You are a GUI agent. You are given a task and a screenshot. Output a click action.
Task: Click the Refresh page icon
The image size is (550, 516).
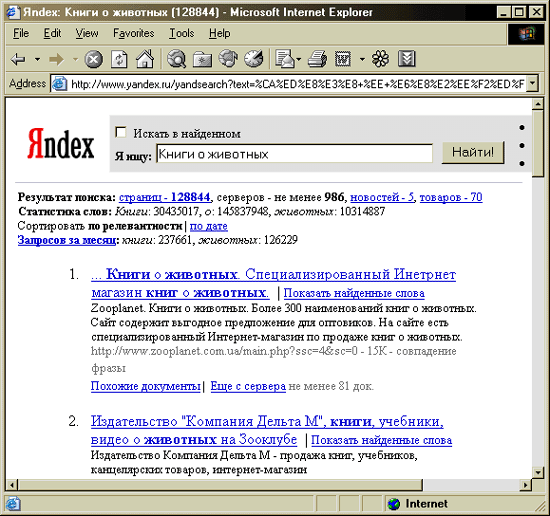point(120,59)
